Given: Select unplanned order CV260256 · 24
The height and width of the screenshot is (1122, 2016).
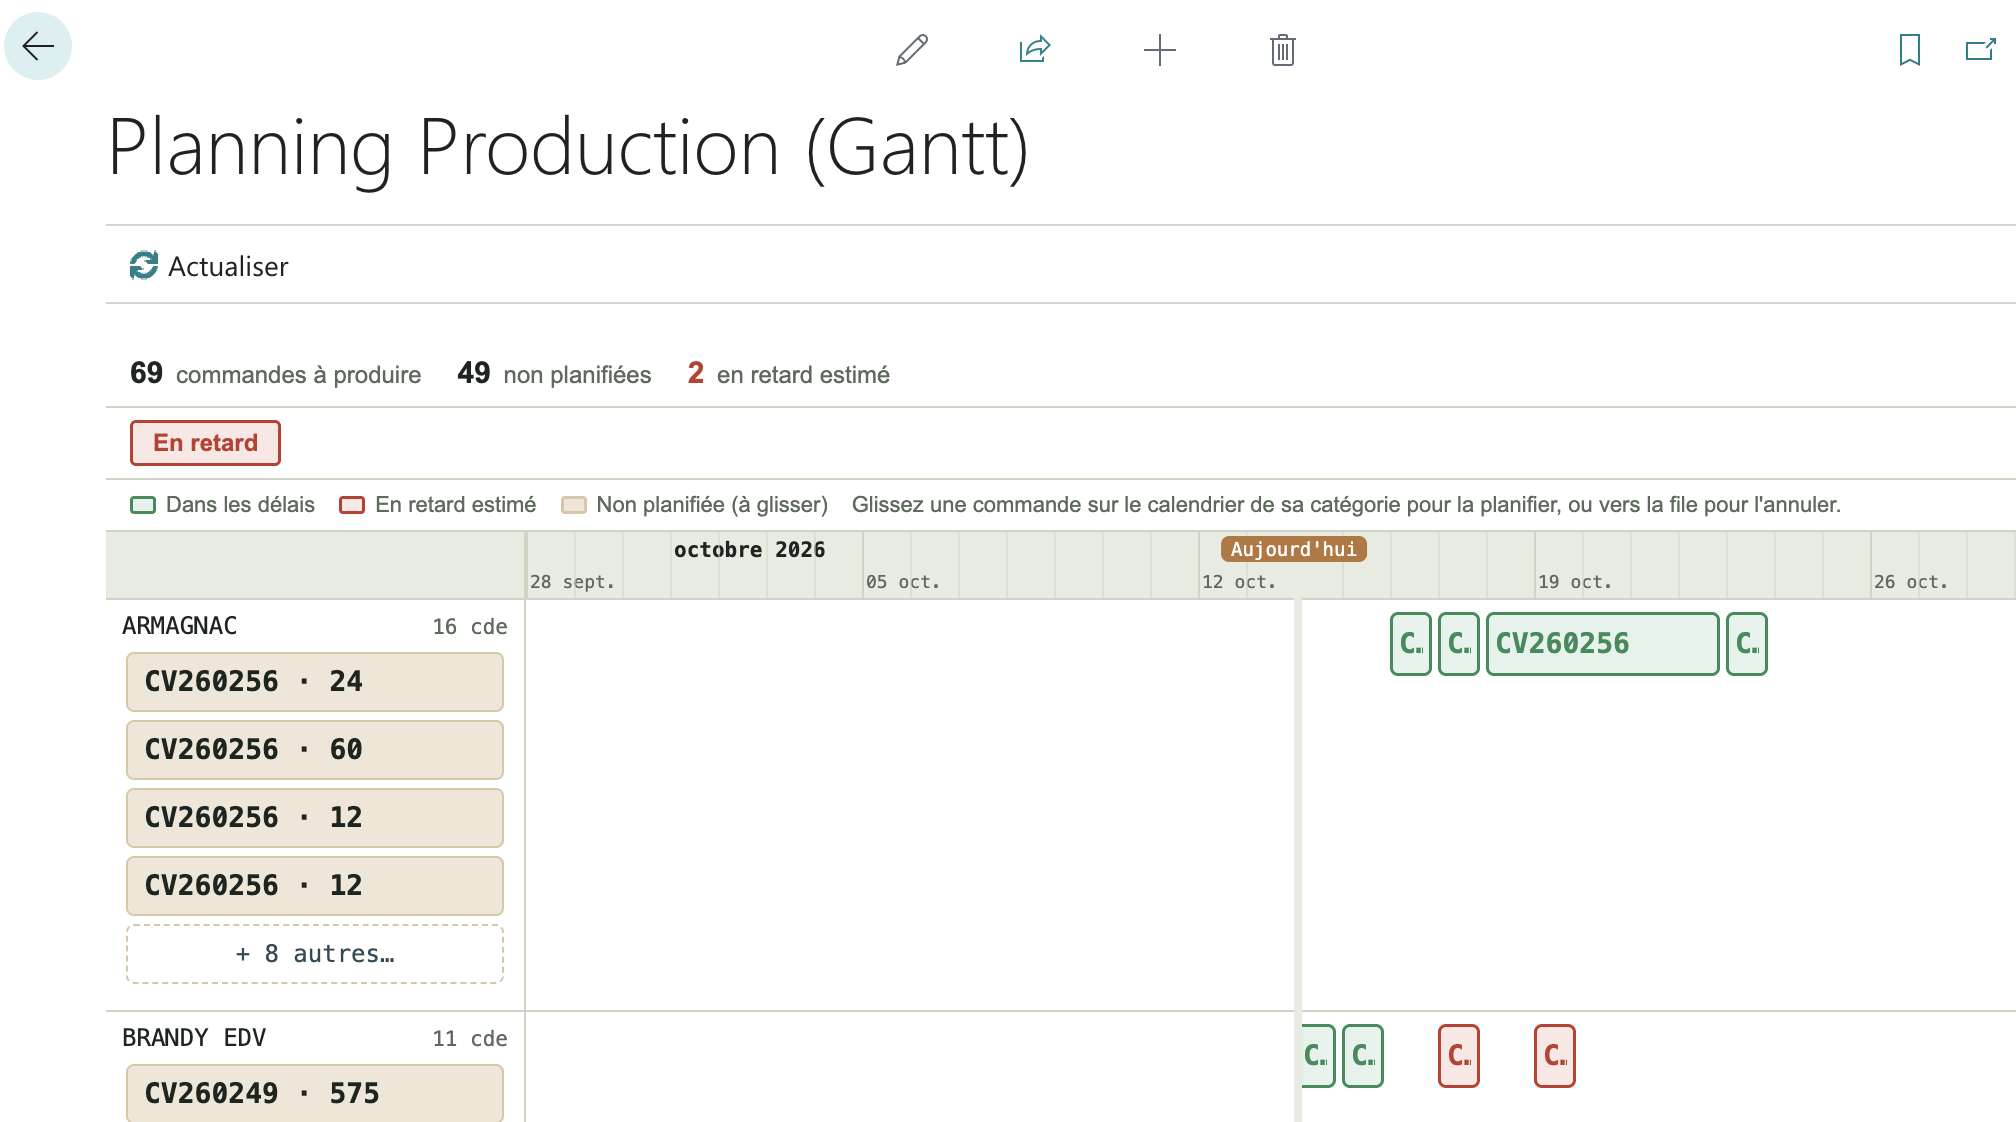Looking at the screenshot, I should [x=315, y=682].
